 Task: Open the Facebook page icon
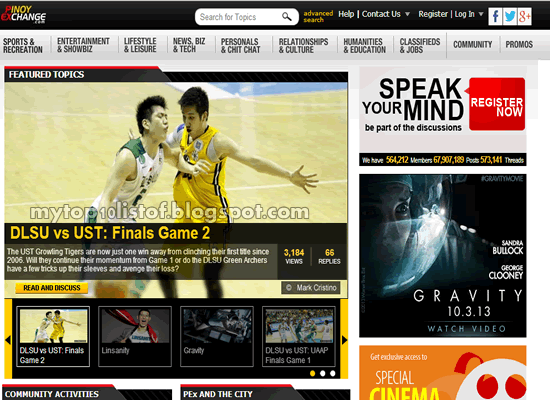495,16
